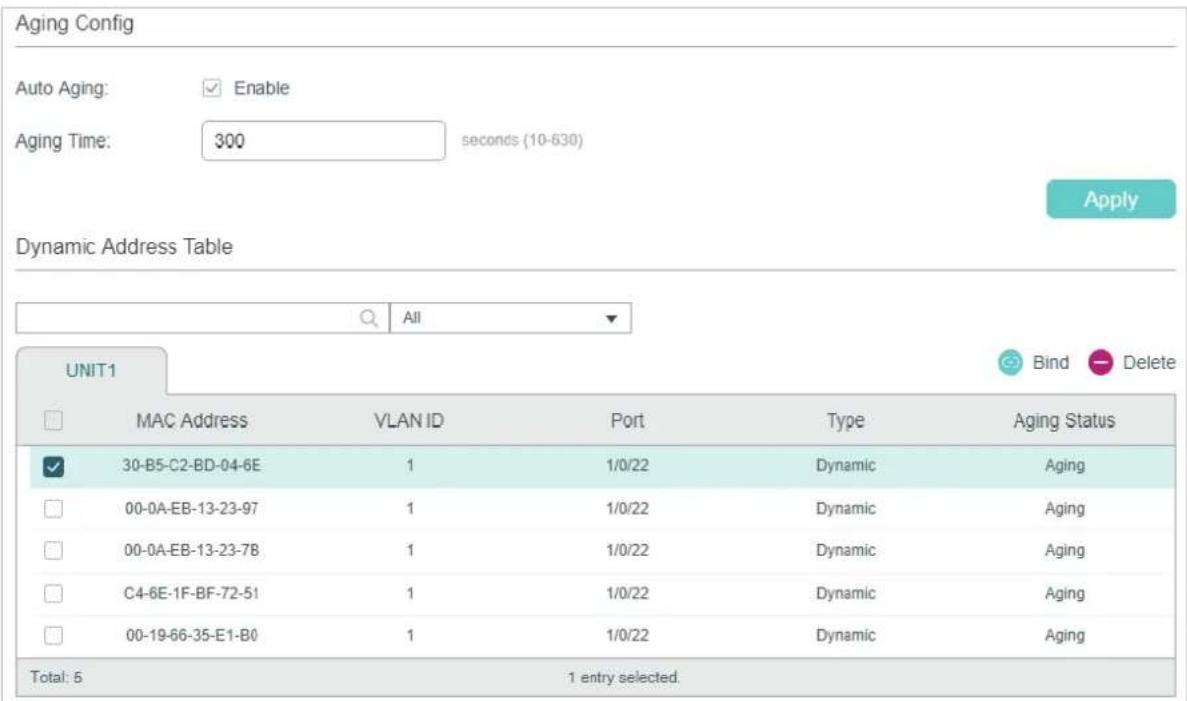Screen dimensions: 1187x701
Task: Click the '1 entry selected' status text
Action: pos(624,678)
